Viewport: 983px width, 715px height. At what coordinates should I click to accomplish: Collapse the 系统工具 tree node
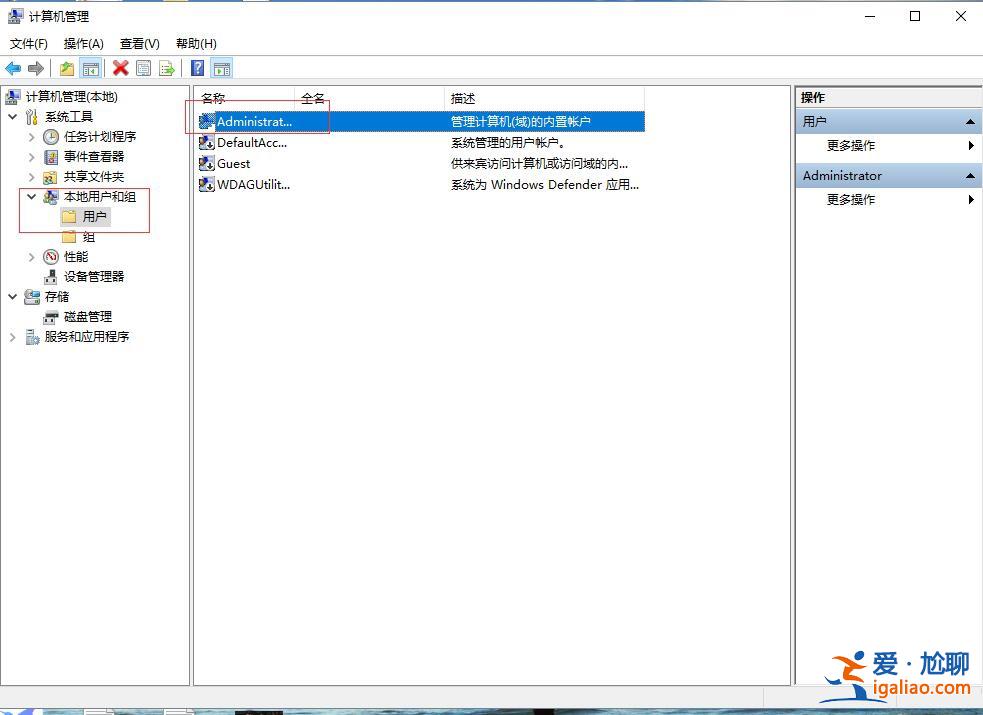coord(12,116)
